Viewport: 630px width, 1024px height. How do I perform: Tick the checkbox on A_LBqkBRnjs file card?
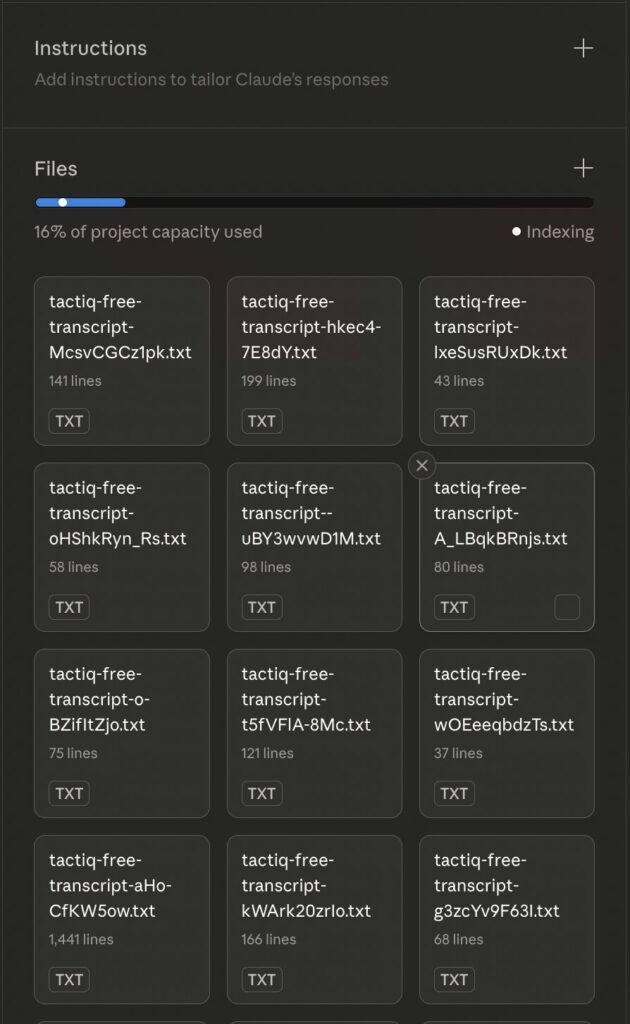click(567, 607)
